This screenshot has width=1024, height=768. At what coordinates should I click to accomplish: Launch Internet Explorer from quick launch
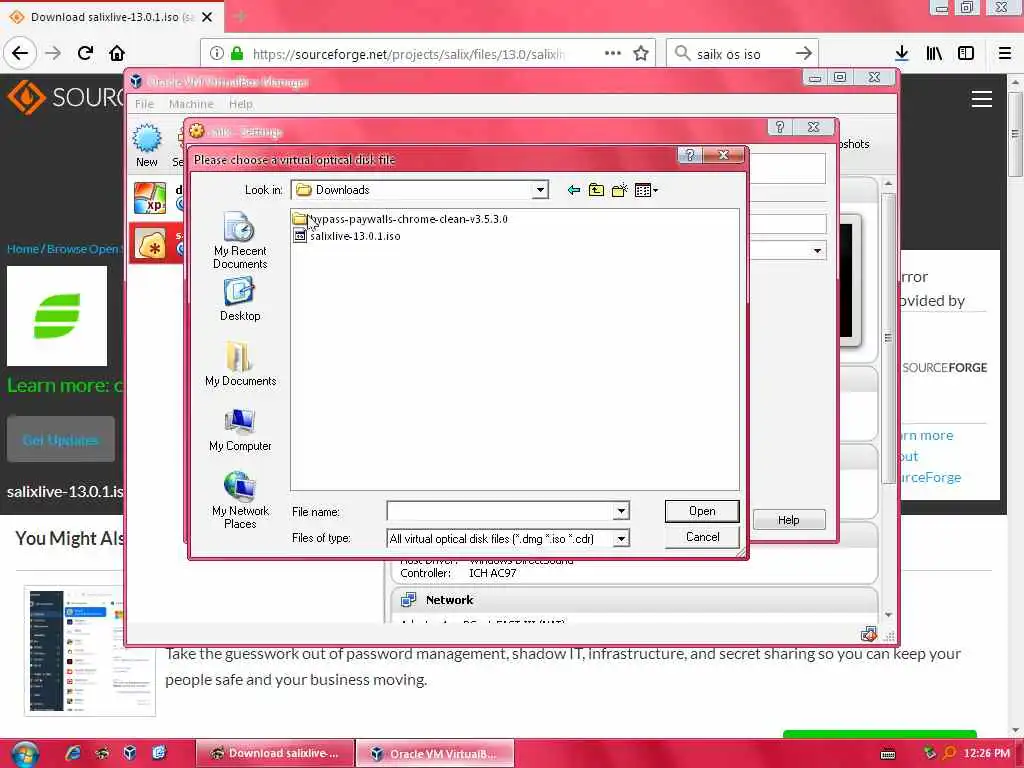(73, 753)
